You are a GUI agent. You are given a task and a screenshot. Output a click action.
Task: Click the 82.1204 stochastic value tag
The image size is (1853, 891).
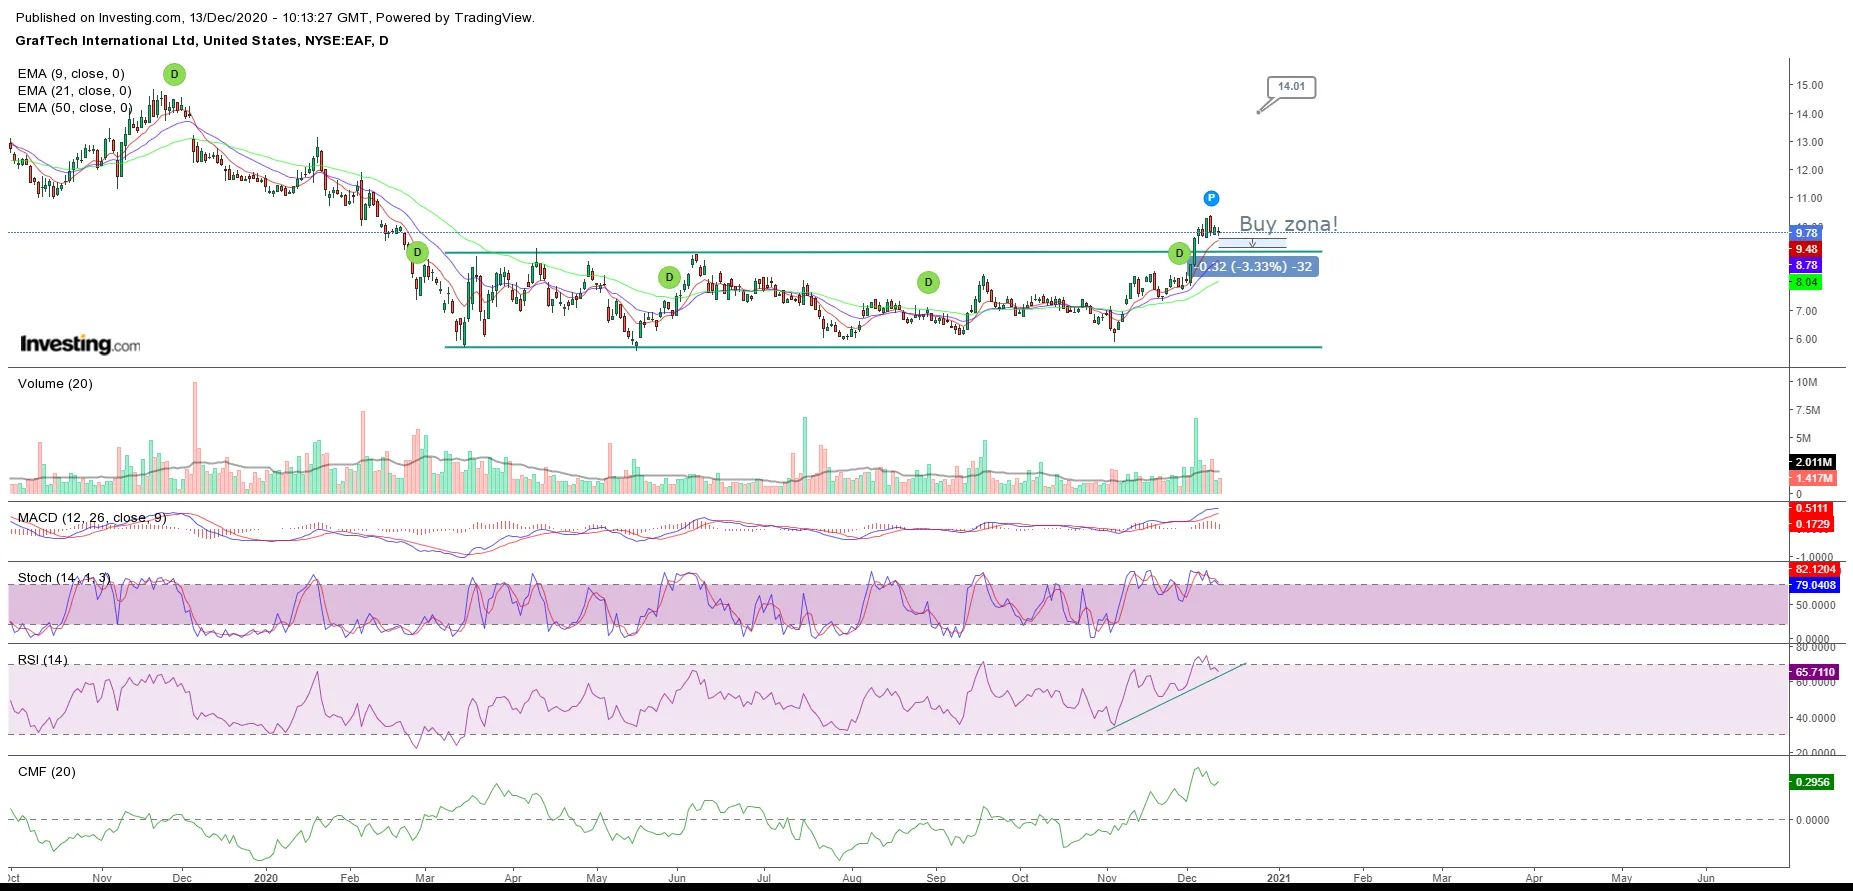click(1815, 569)
